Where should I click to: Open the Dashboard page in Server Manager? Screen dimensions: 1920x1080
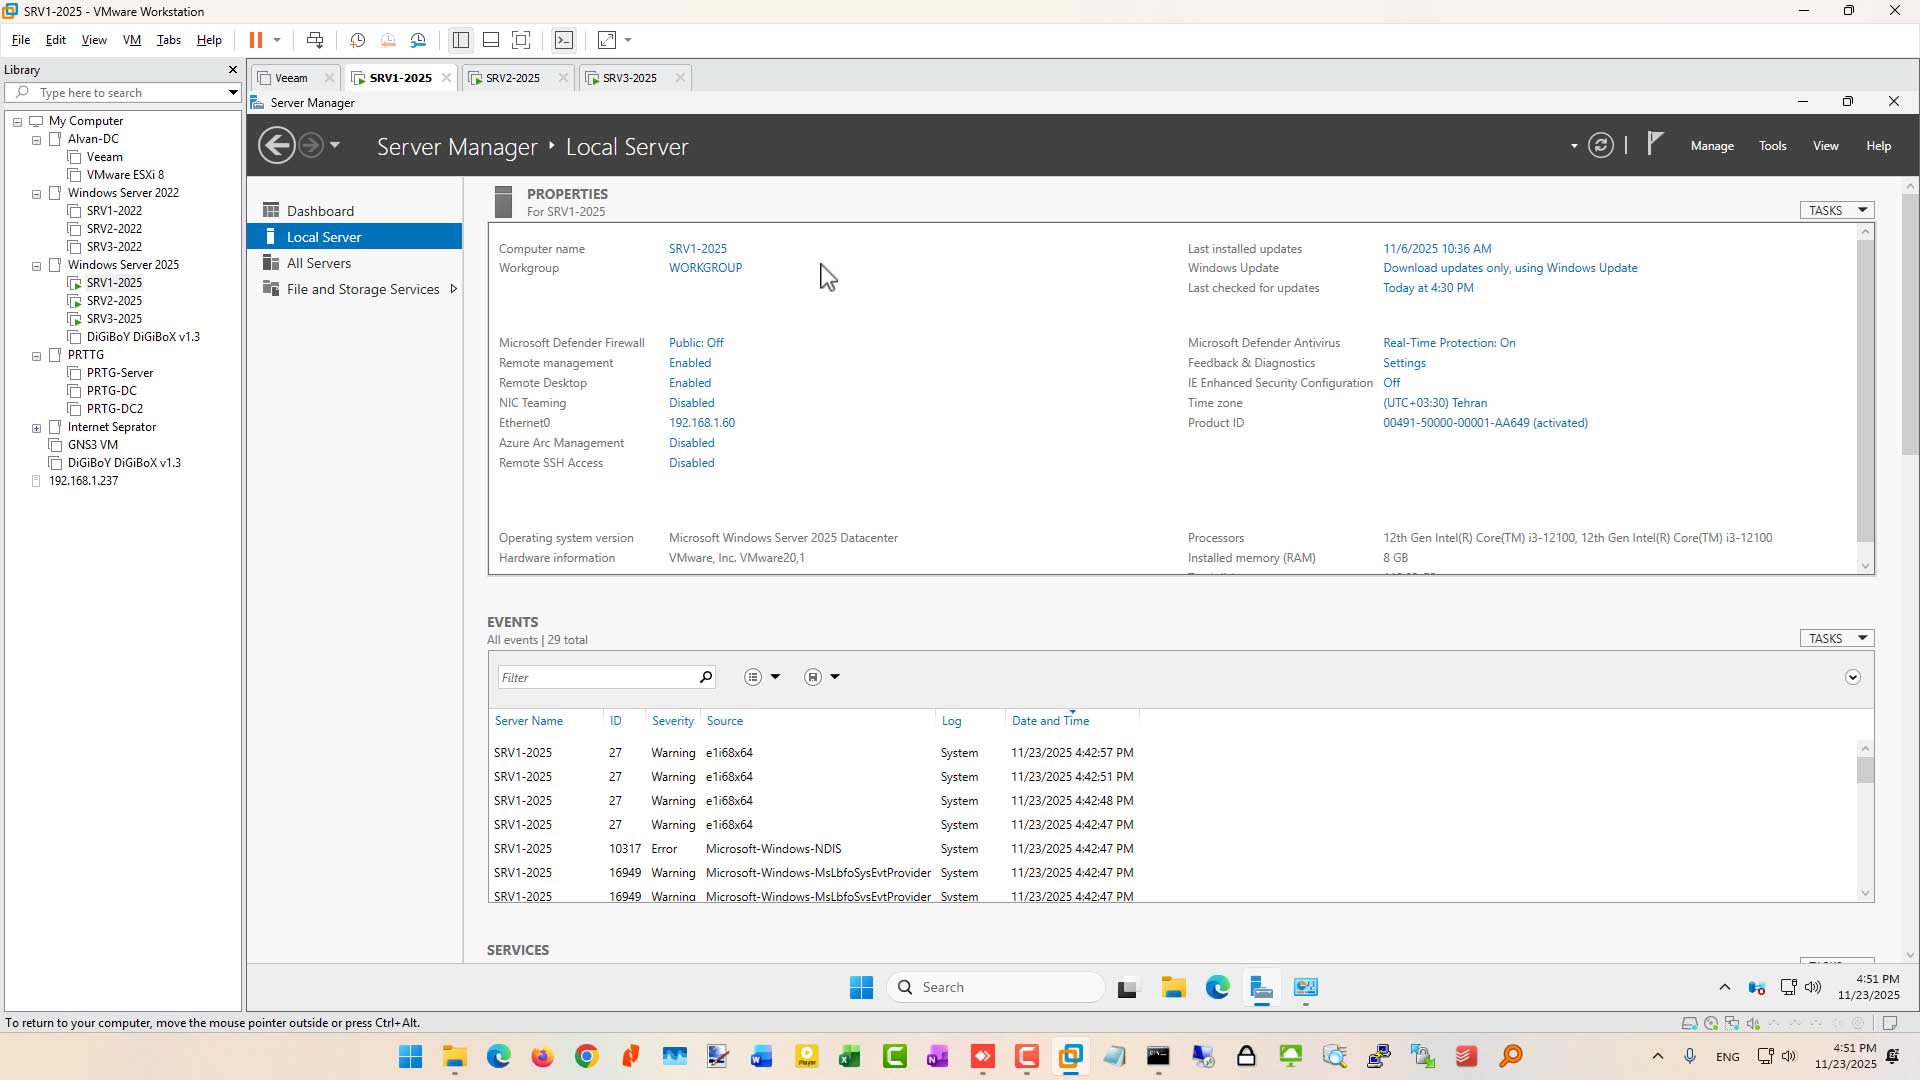(320, 211)
